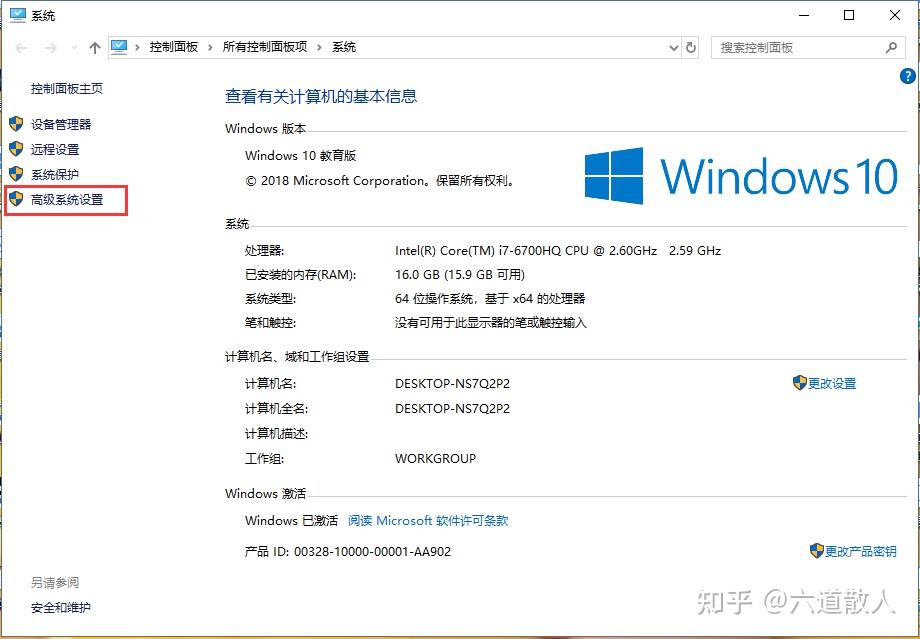Click 计算机全名 value DESKTOP-NS7Q2P2

point(452,409)
